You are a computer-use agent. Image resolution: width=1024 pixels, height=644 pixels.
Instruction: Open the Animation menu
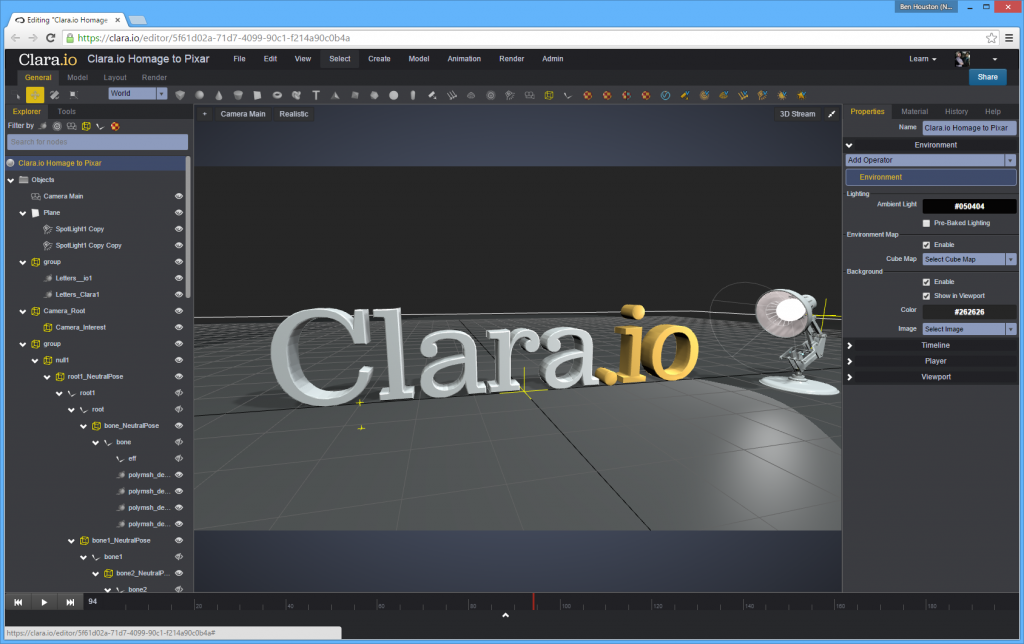(464, 59)
